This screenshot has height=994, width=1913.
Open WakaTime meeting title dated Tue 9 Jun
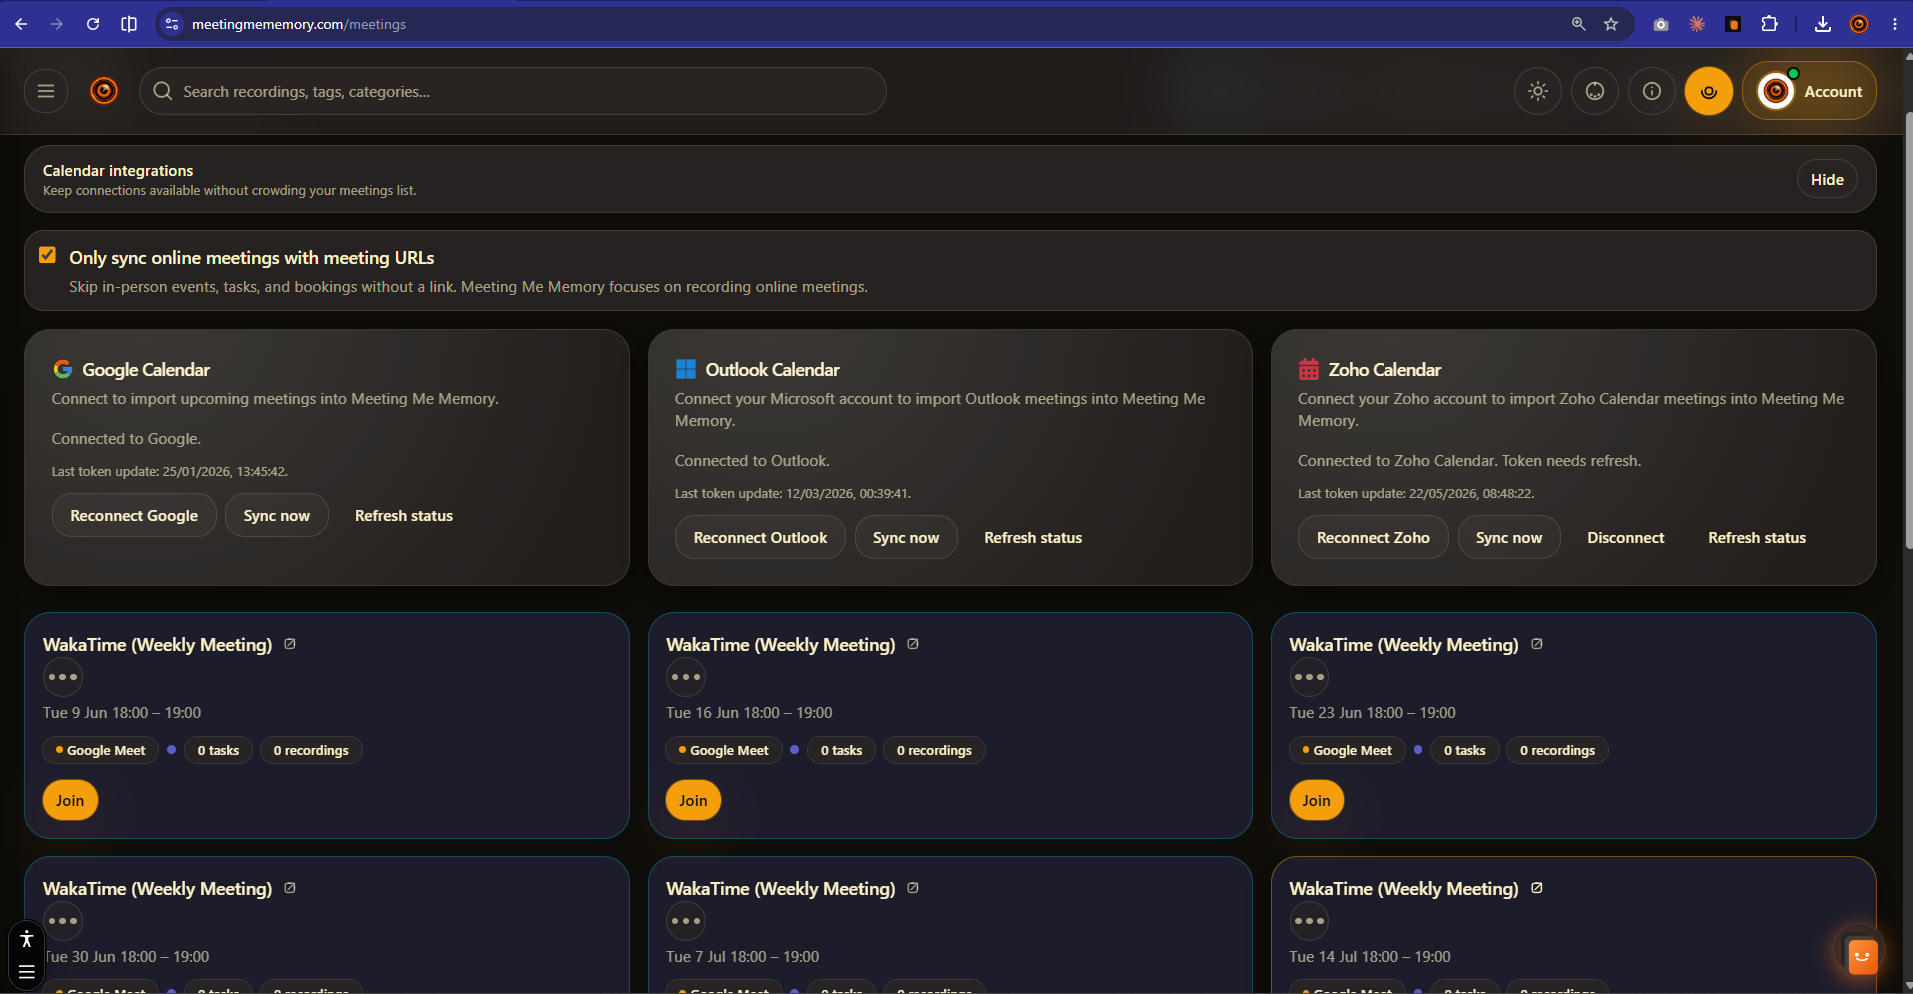click(x=157, y=644)
